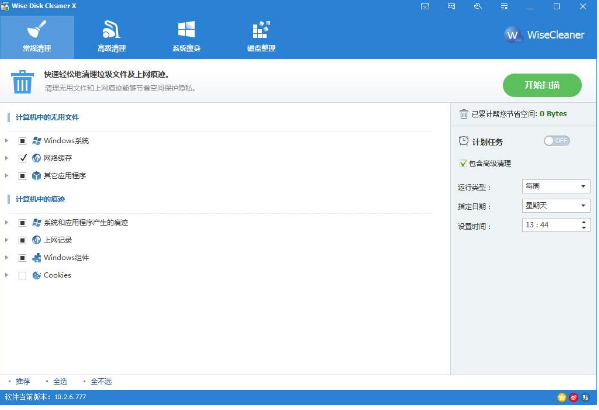The image size is (599, 410).
Task: Open the 运行类型 dropdown showing 每周
Action: 556,186
